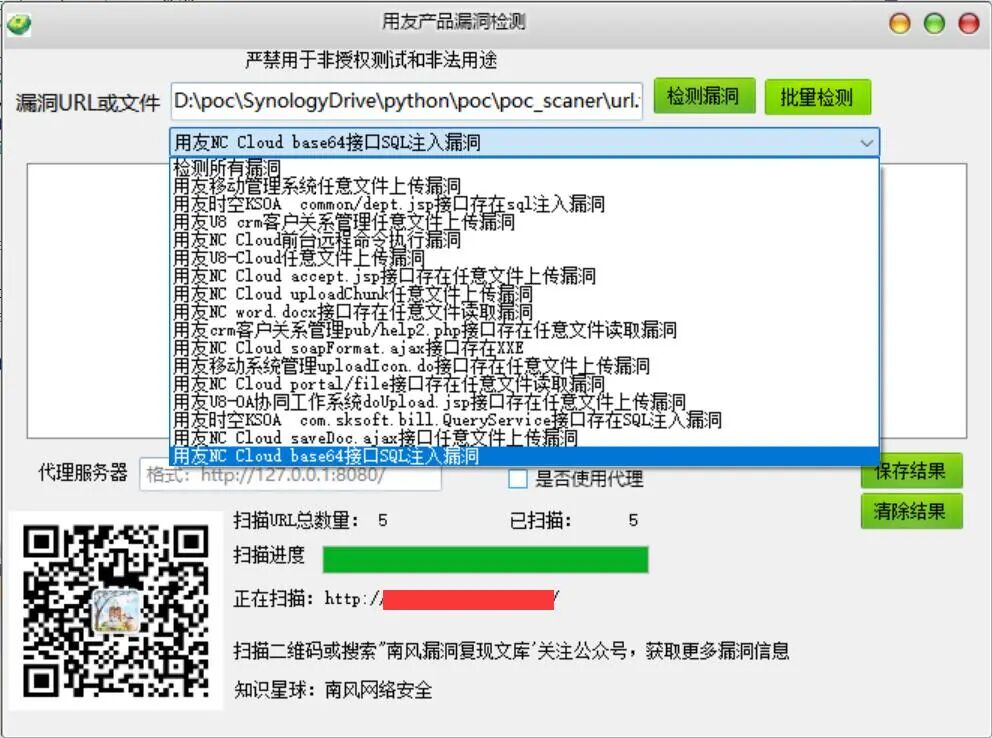Select 用友NC Cloud saveDoc.ajax upload option

click(524, 438)
